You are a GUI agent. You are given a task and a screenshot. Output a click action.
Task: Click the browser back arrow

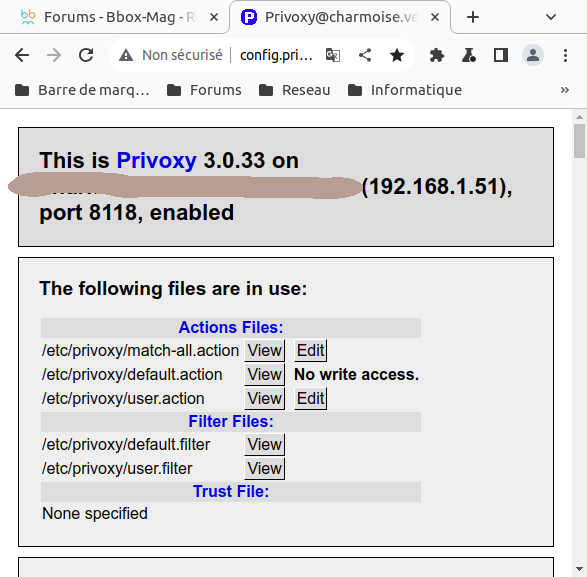click(22, 55)
